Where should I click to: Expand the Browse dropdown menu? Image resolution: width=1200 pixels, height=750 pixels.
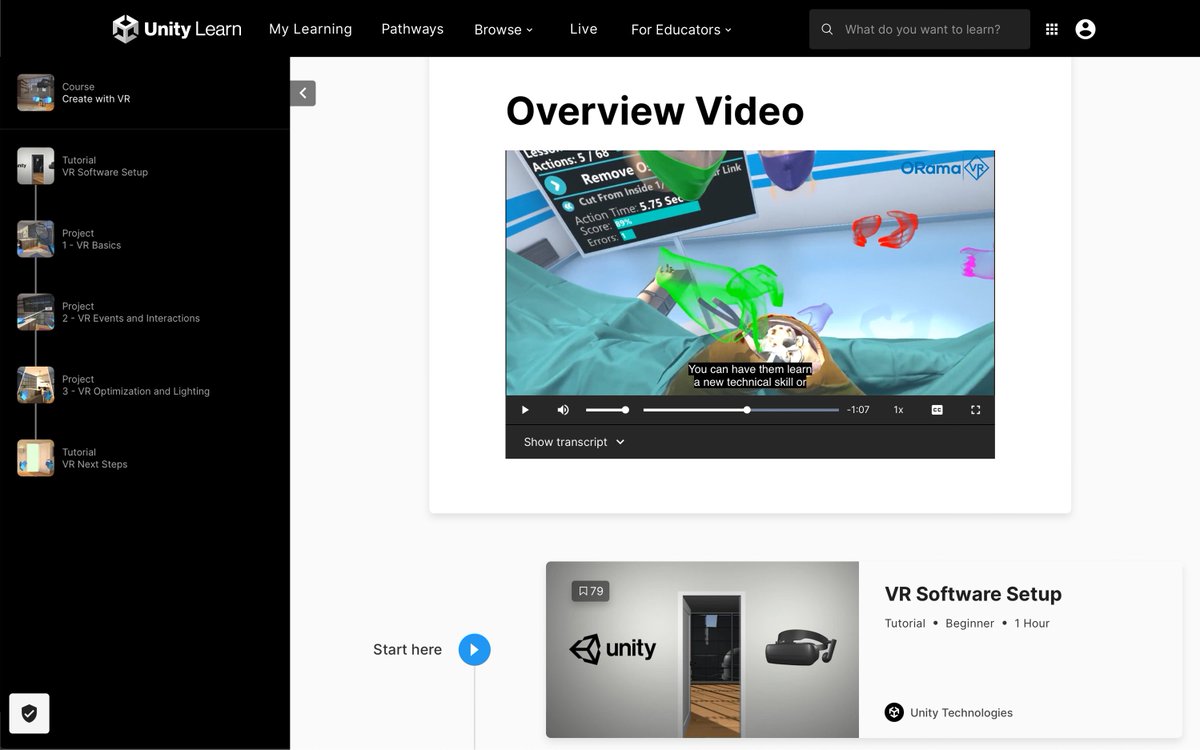click(504, 30)
